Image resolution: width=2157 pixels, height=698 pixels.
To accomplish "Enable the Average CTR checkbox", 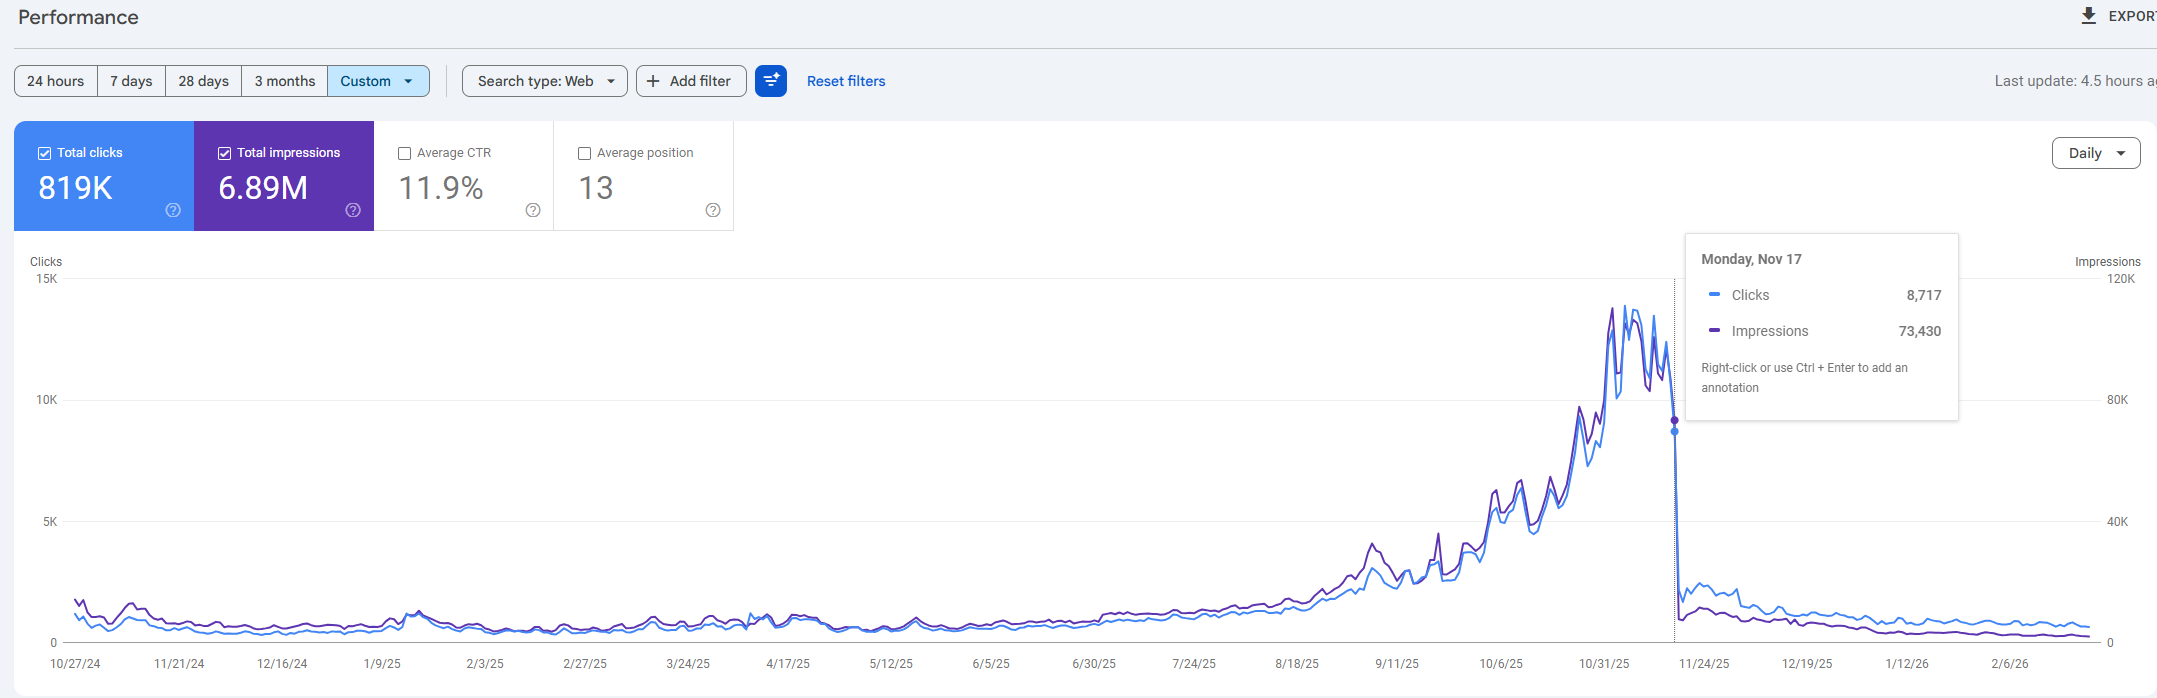I will (x=405, y=153).
